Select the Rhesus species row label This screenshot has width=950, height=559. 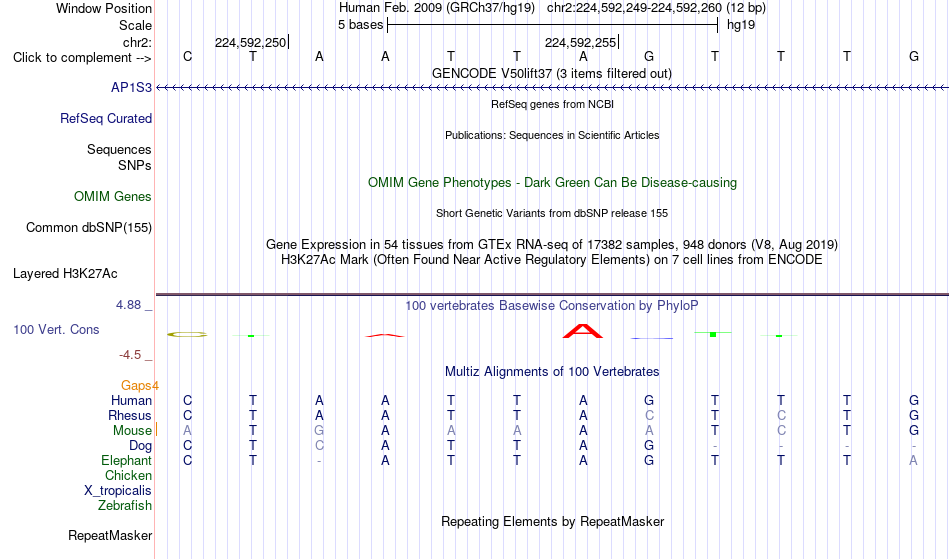click(130, 415)
